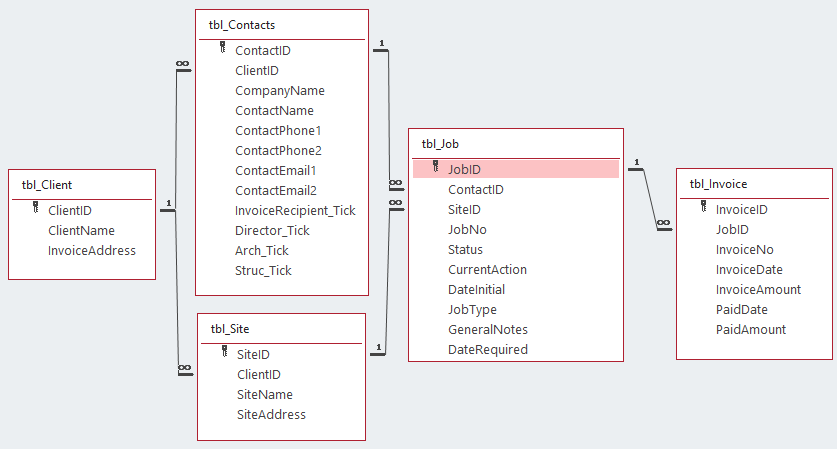Click the primary key icon in tbl_Site
The image size is (837, 449).
point(224,353)
